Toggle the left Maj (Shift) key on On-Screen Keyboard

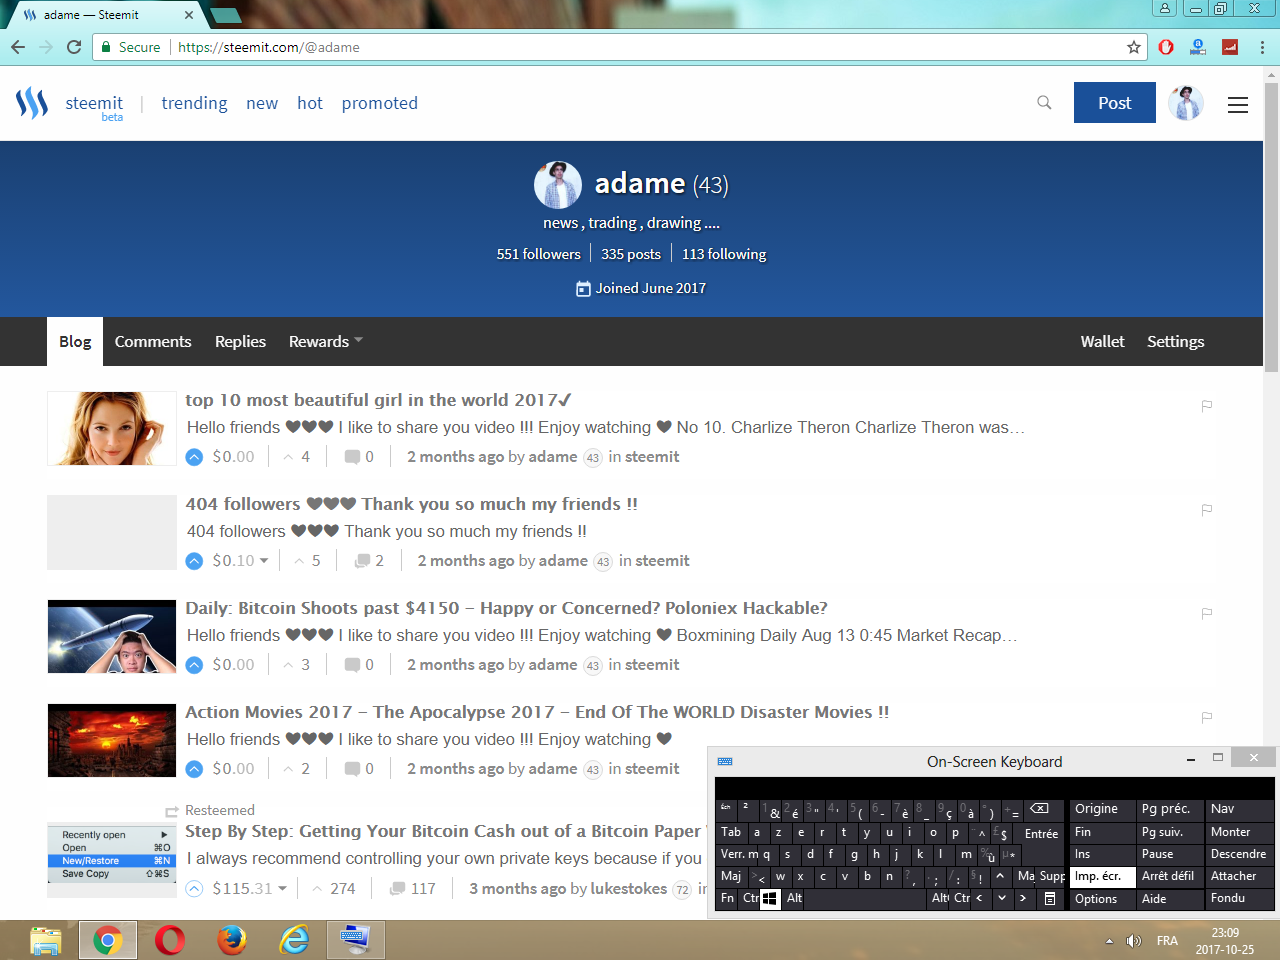pyautogui.click(x=732, y=876)
